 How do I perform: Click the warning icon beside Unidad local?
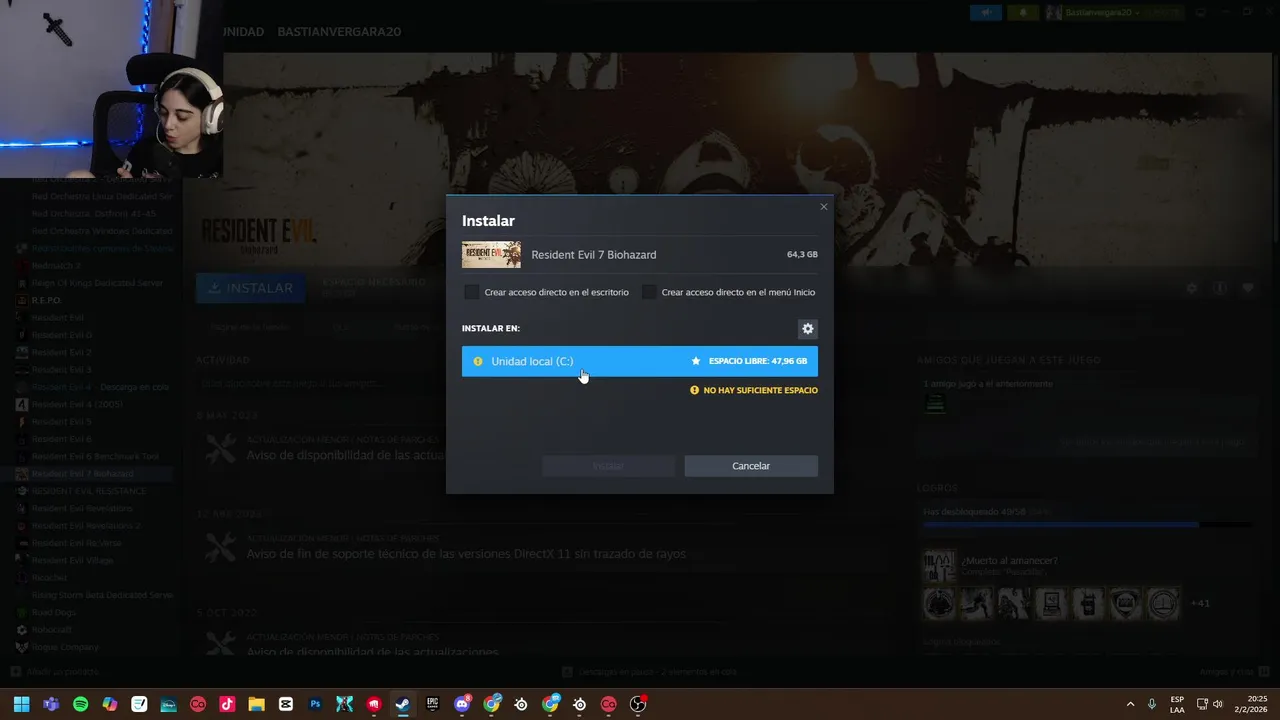click(477, 361)
